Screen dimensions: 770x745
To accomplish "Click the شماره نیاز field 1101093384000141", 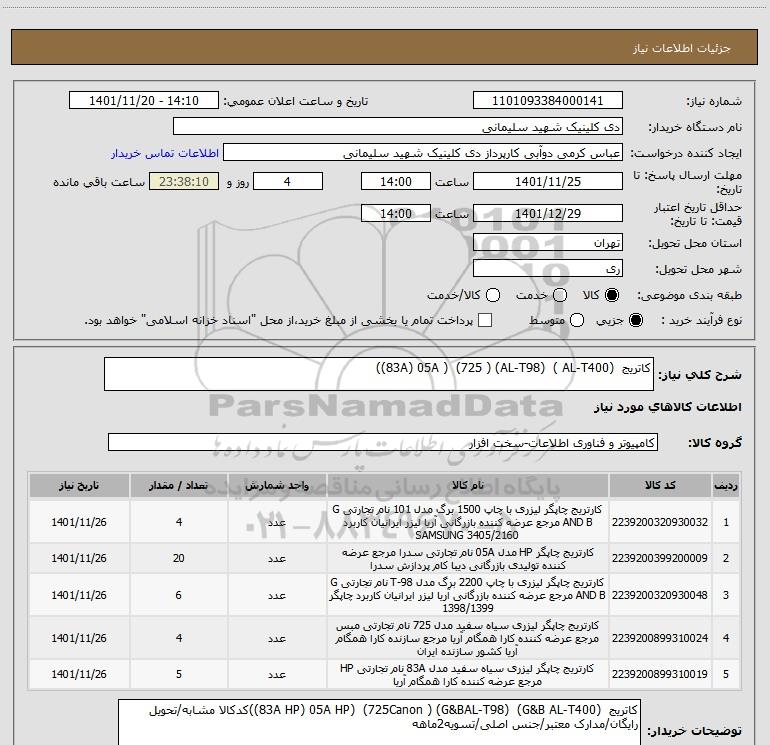I will point(548,101).
